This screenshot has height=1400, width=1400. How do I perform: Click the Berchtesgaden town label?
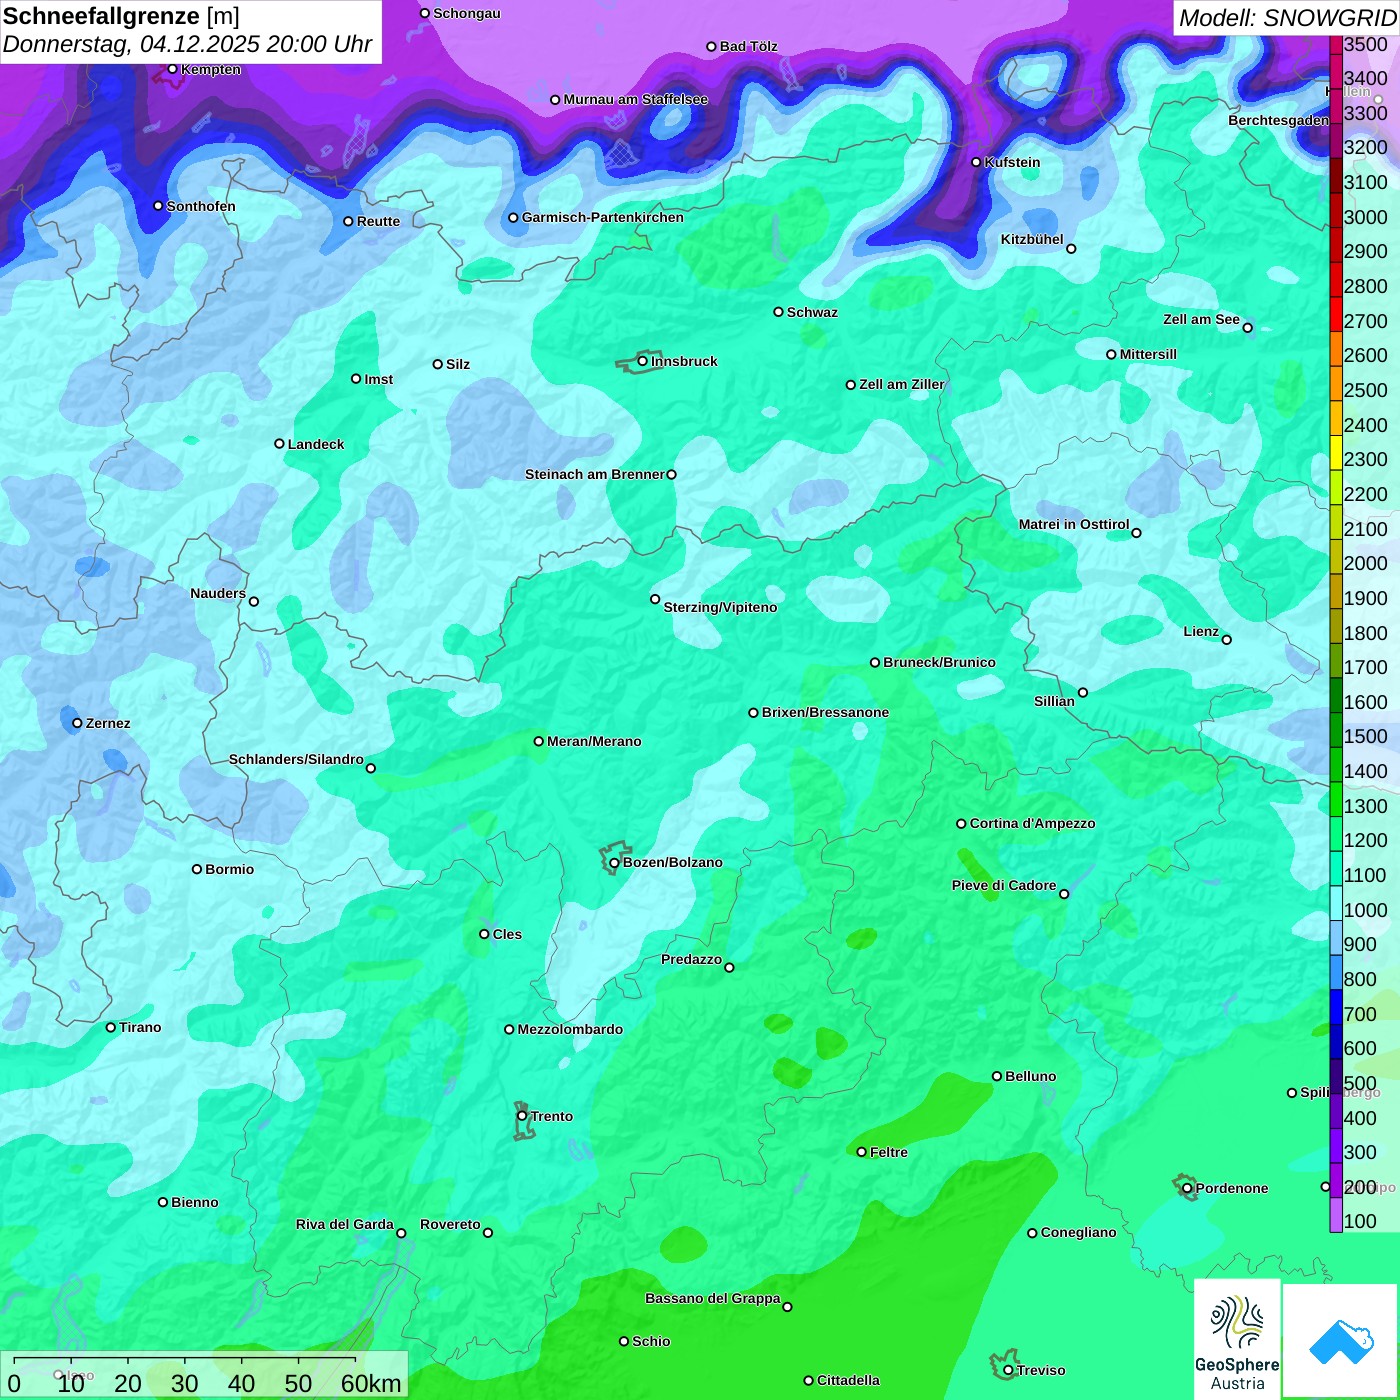click(1279, 120)
